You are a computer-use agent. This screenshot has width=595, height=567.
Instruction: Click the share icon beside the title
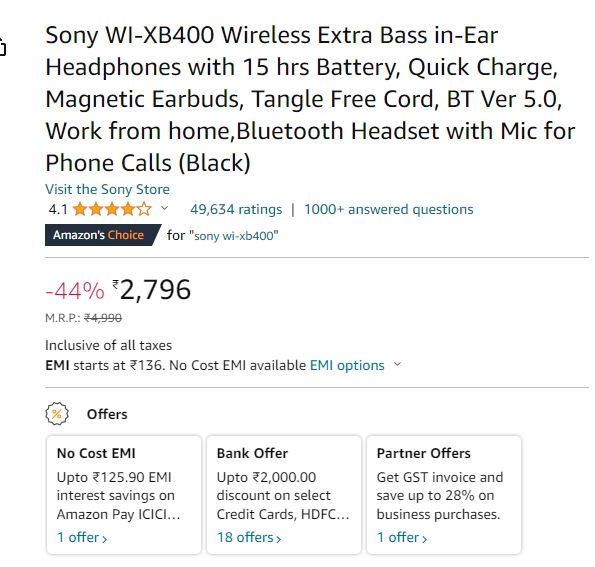click(x=2, y=46)
